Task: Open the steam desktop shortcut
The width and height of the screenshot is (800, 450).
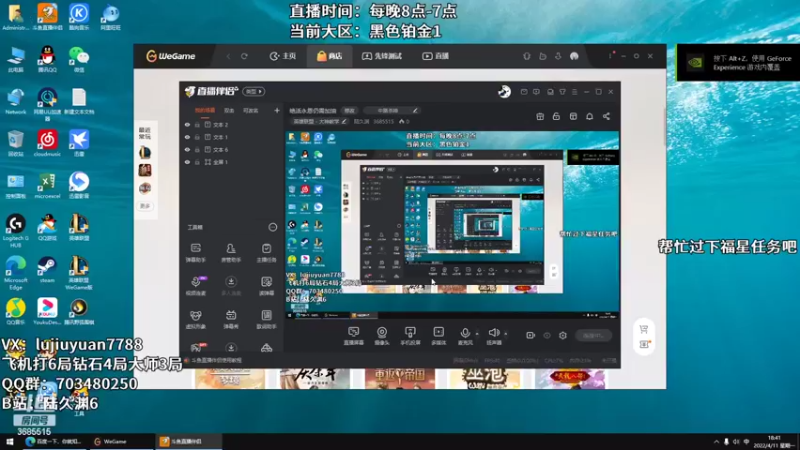Action: [47, 270]
